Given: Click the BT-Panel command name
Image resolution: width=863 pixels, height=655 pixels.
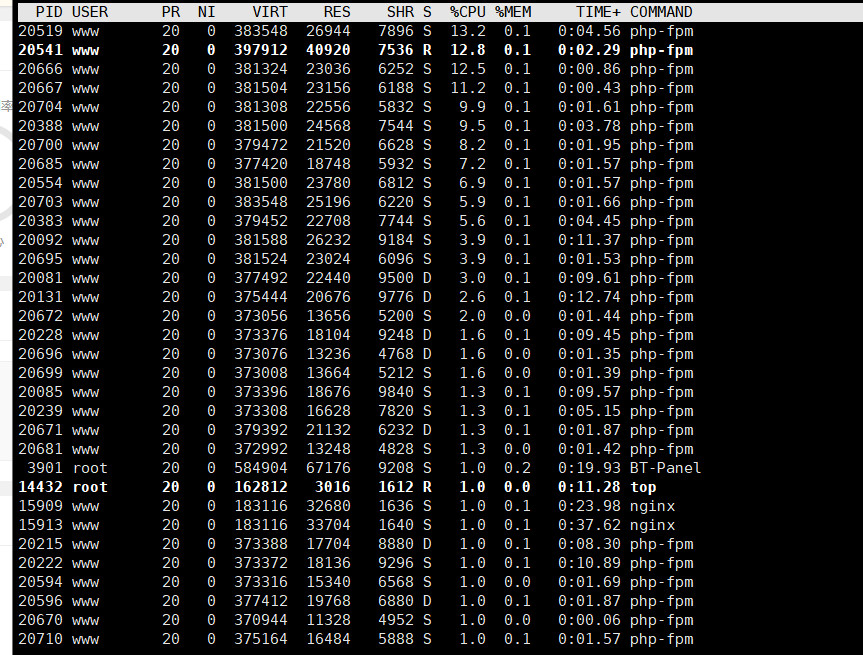Looking at the screenshot, I should pos(665,468).
